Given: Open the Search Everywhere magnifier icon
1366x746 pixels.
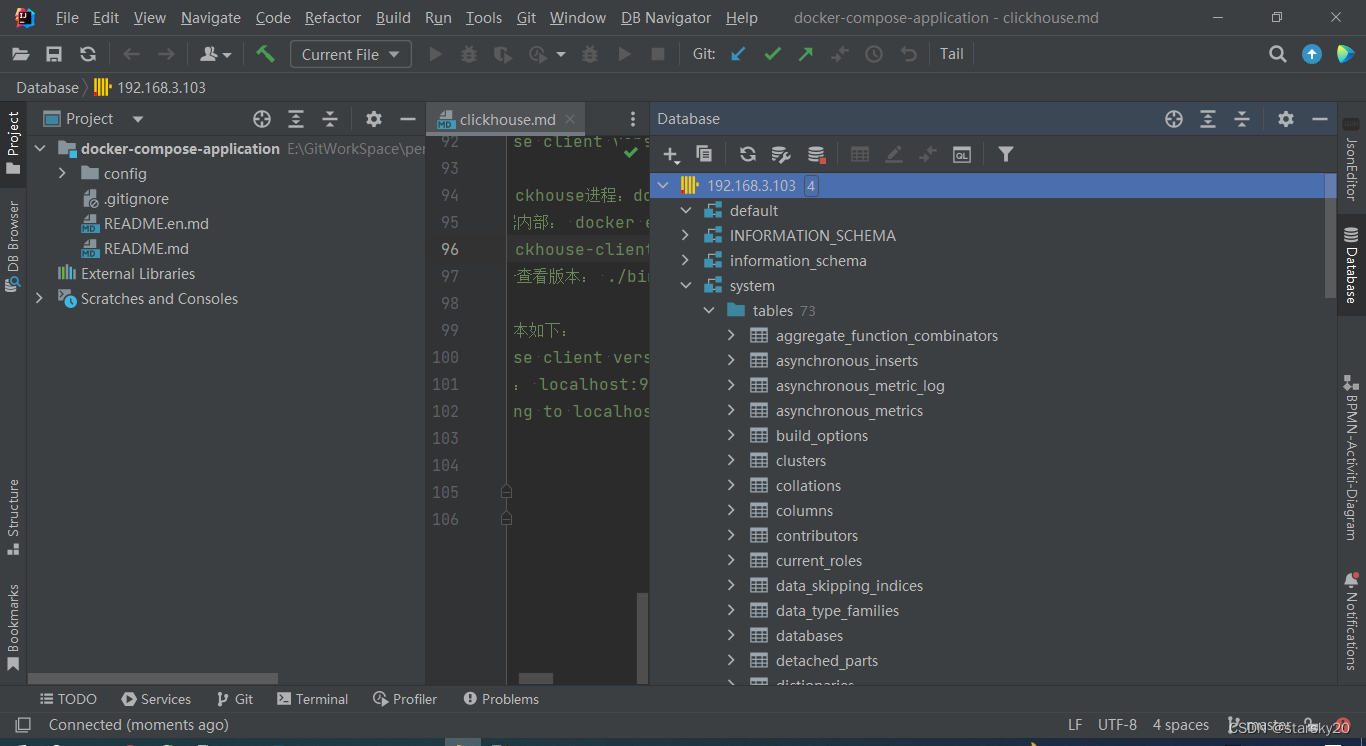Looking at the screenshot, I should 1277,54.
